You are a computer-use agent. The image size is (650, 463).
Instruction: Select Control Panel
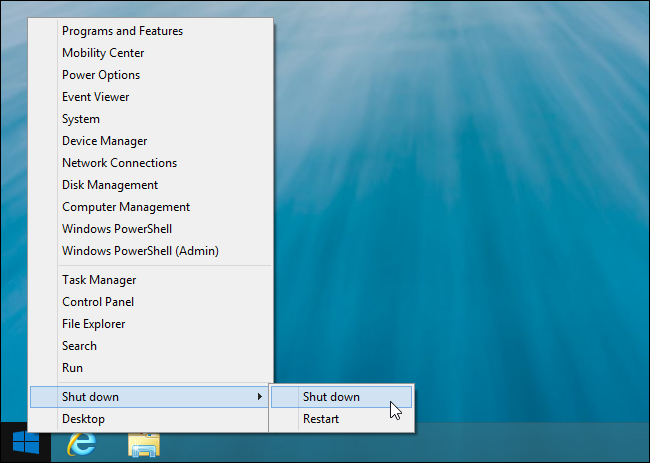[x=150, y=302]
